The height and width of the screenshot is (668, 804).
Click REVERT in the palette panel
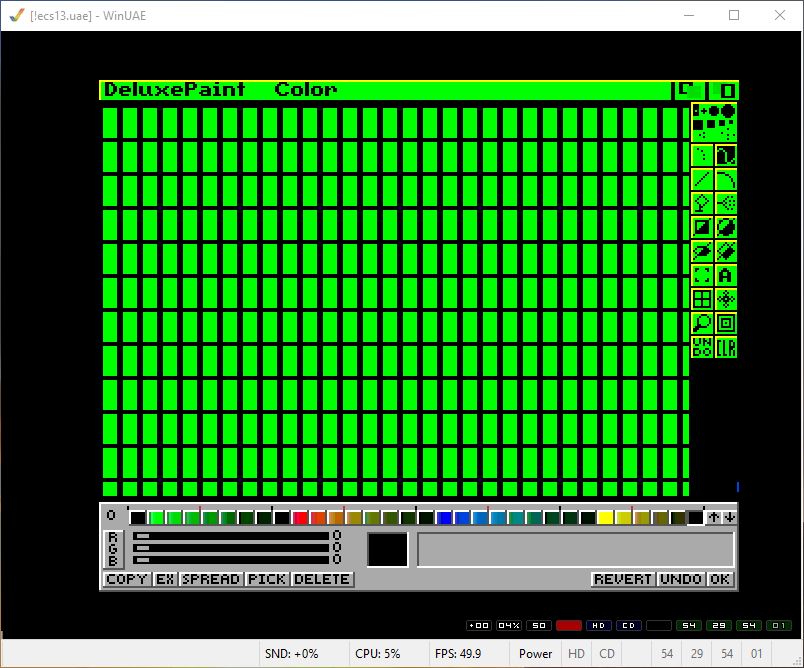pyautogui.click(x=623, y=579)
